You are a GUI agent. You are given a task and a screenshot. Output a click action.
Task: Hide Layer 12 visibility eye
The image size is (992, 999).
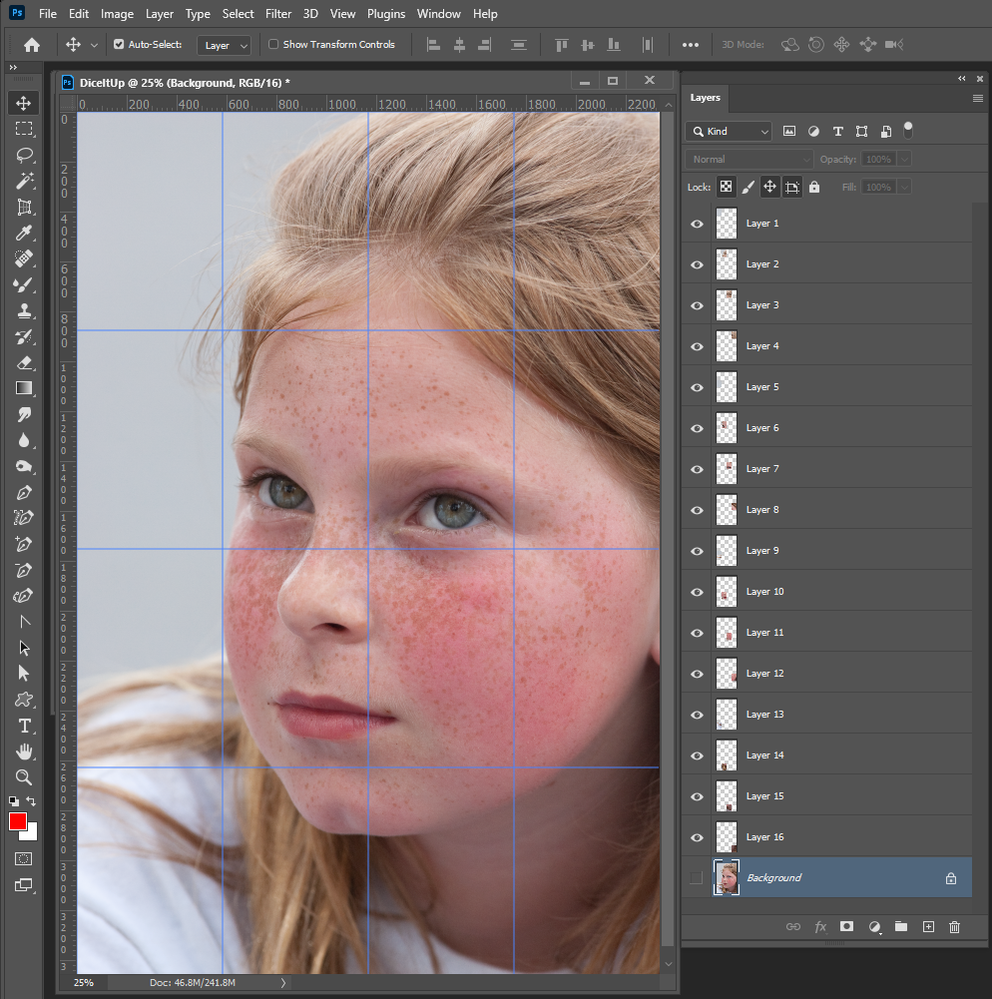[x=697, y=673]
